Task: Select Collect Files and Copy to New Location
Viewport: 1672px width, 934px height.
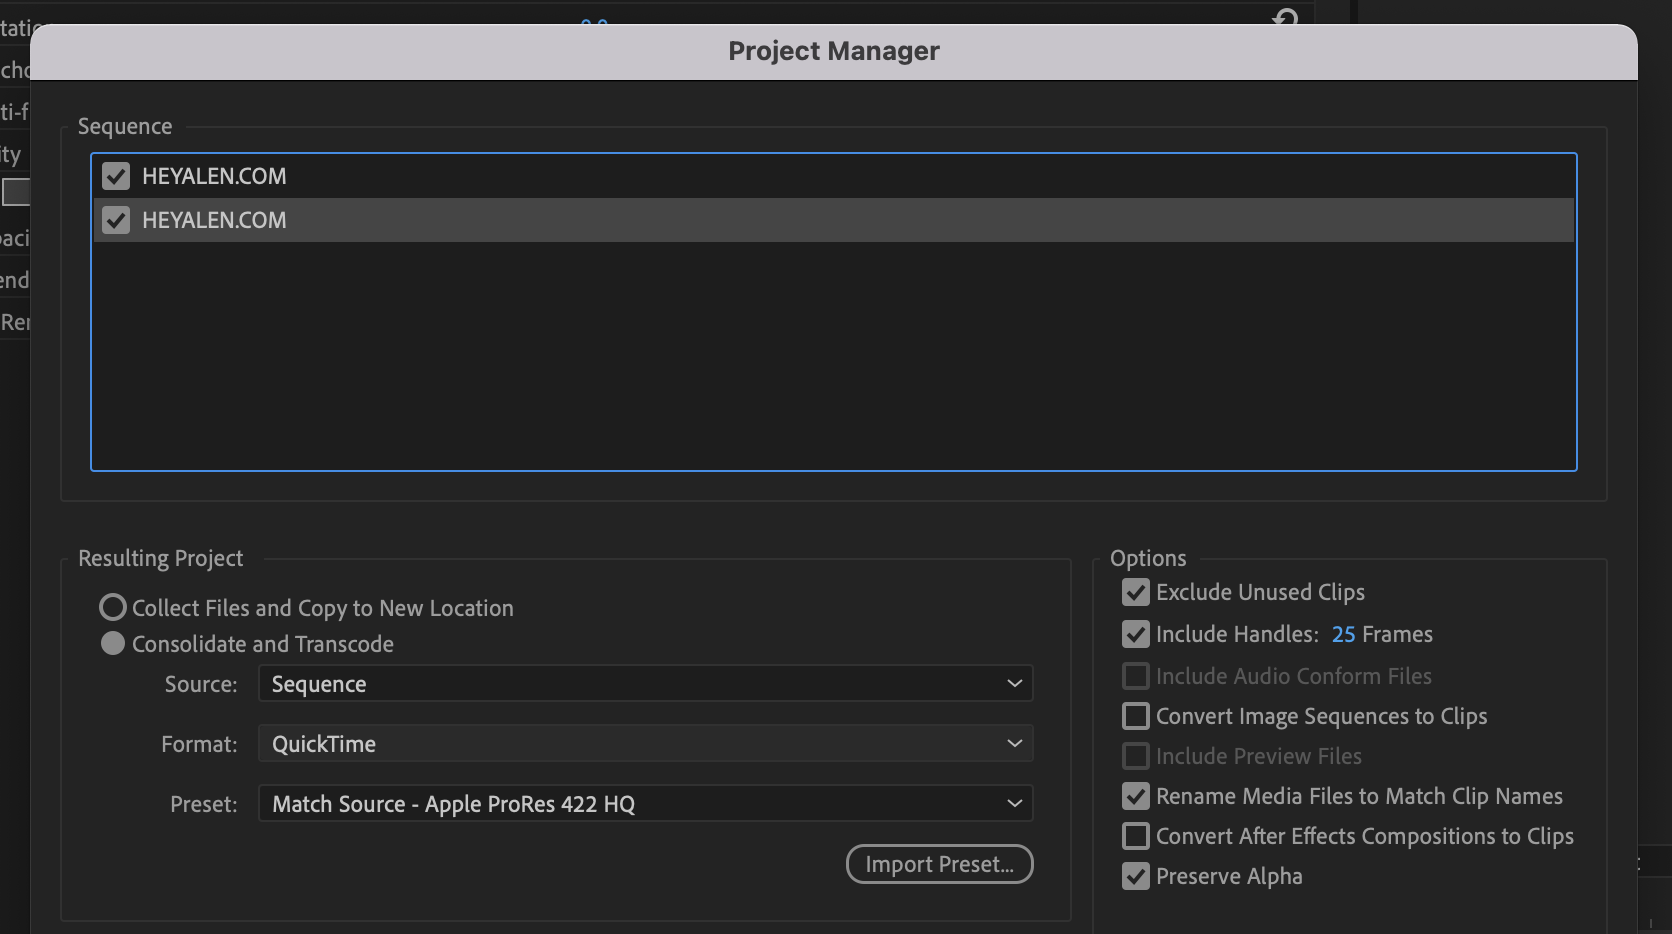Action: [113, 608]
